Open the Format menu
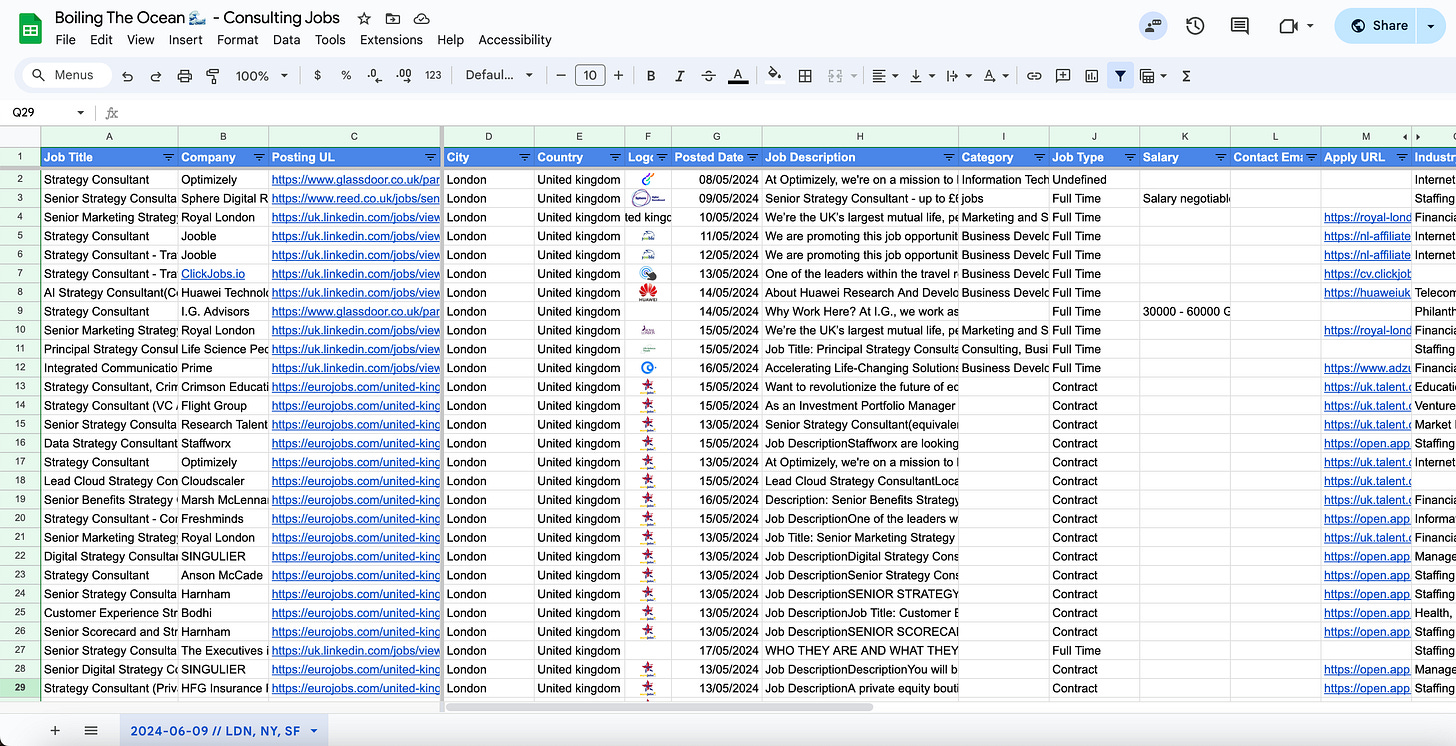This screenshot has width=1456, height=746. 238,40
